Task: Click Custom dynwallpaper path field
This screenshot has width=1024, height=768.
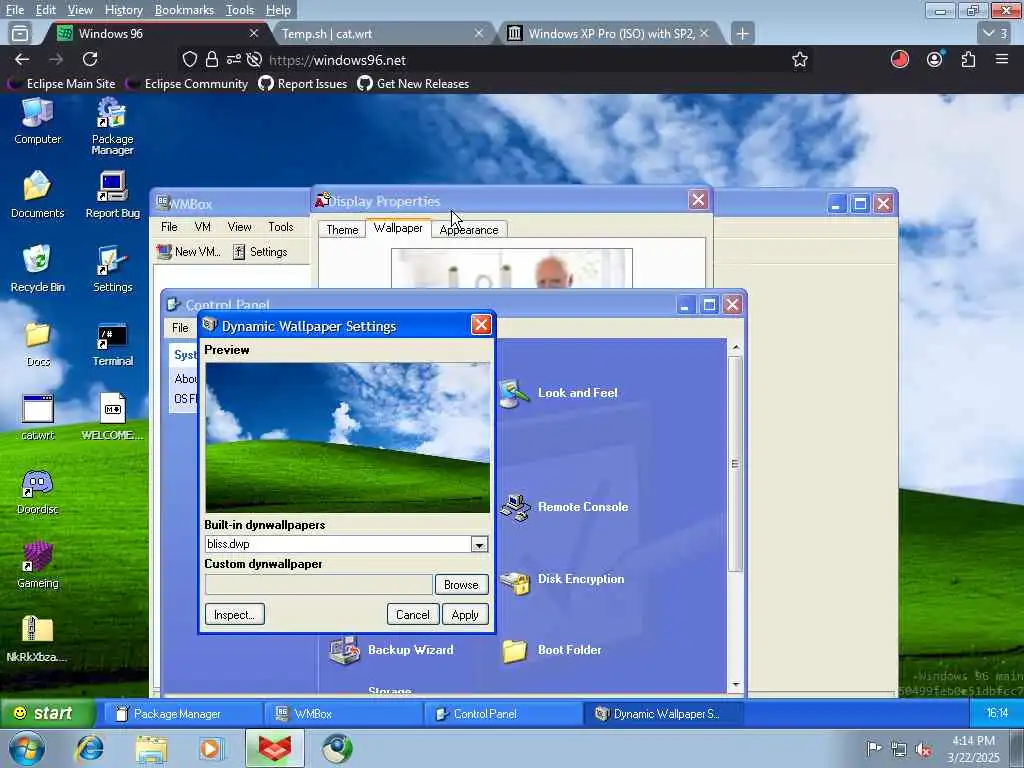Action: (x=319, y=585)
